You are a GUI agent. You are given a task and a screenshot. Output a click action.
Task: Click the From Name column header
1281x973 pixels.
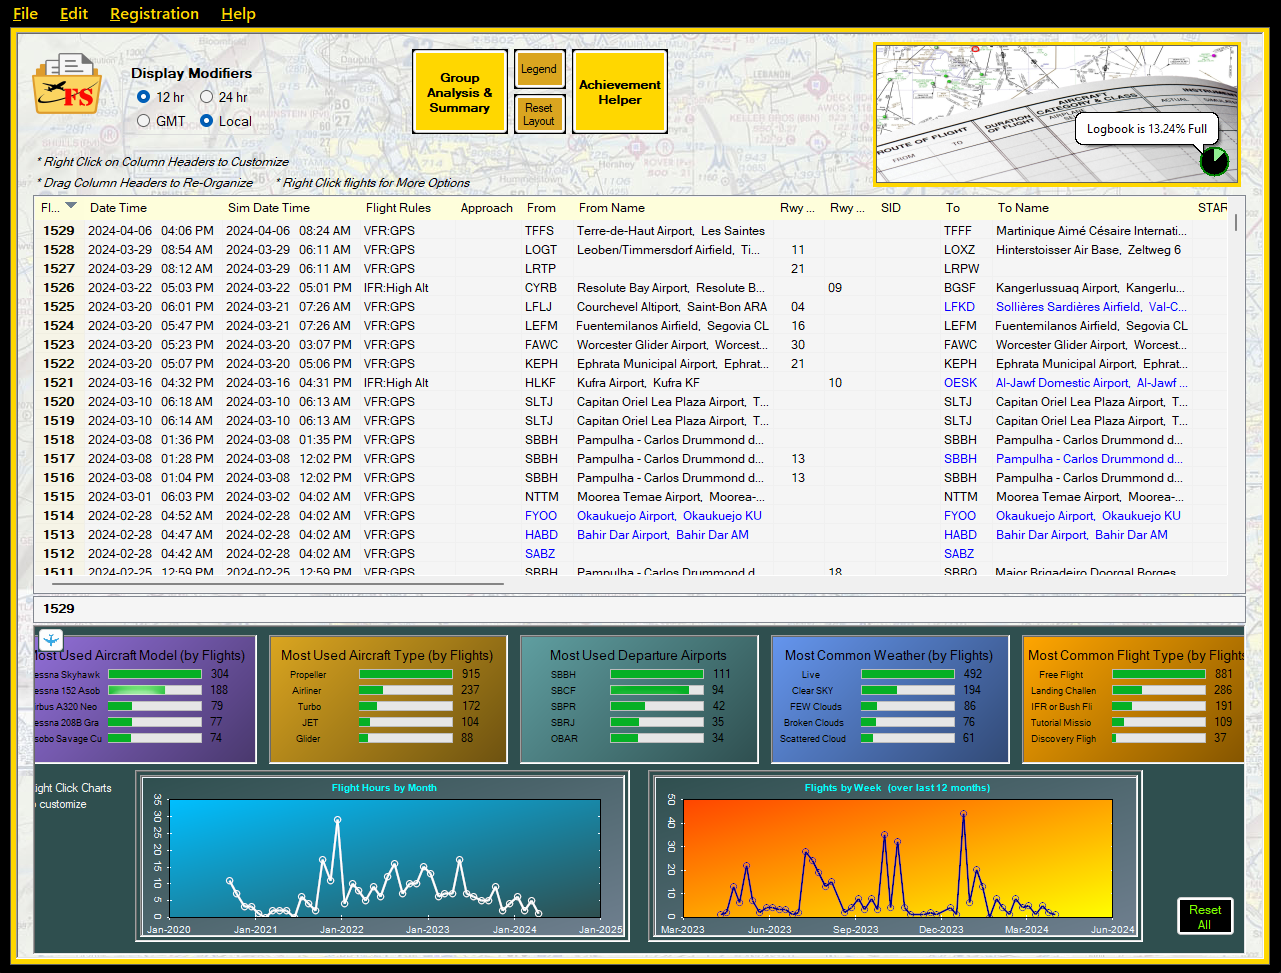click(612, 208)
